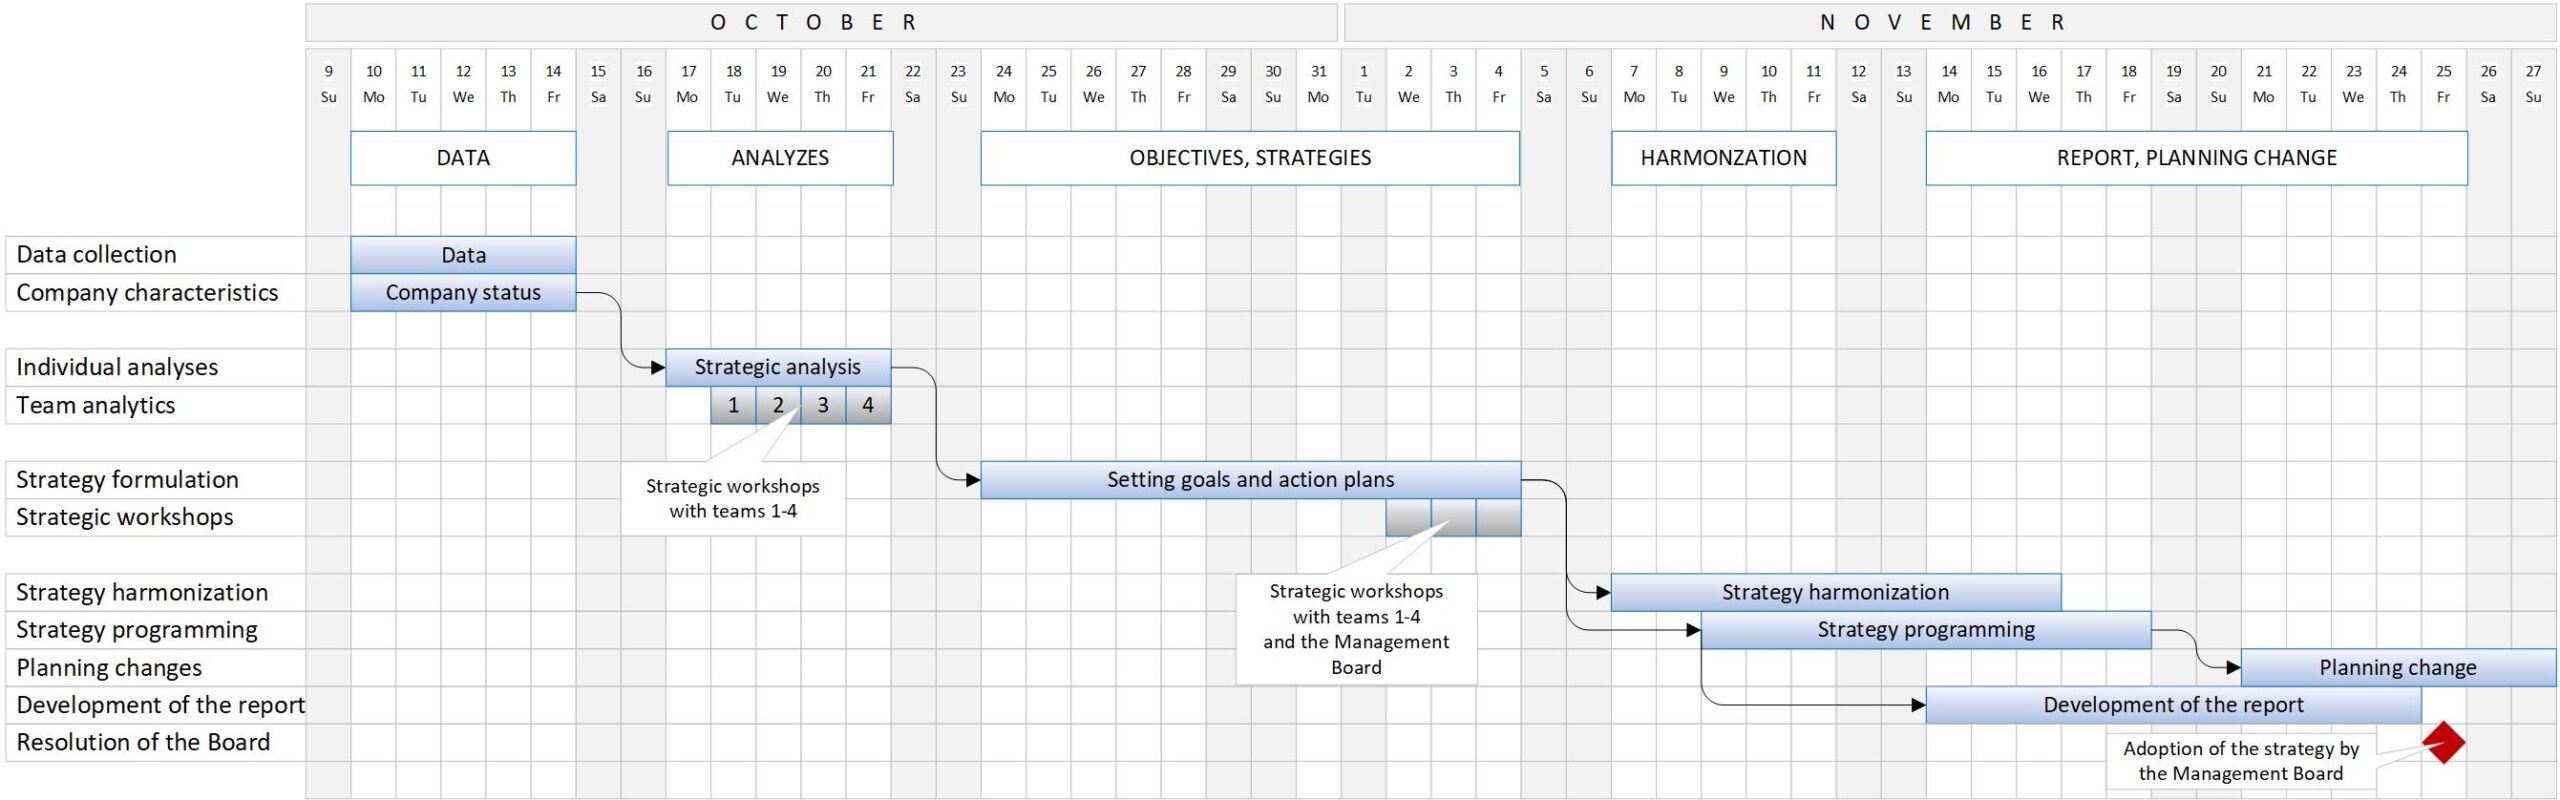2560x800 pixels.
Task: Select the 'Planning change' Gantt bar
Action: coord(2397,668)
